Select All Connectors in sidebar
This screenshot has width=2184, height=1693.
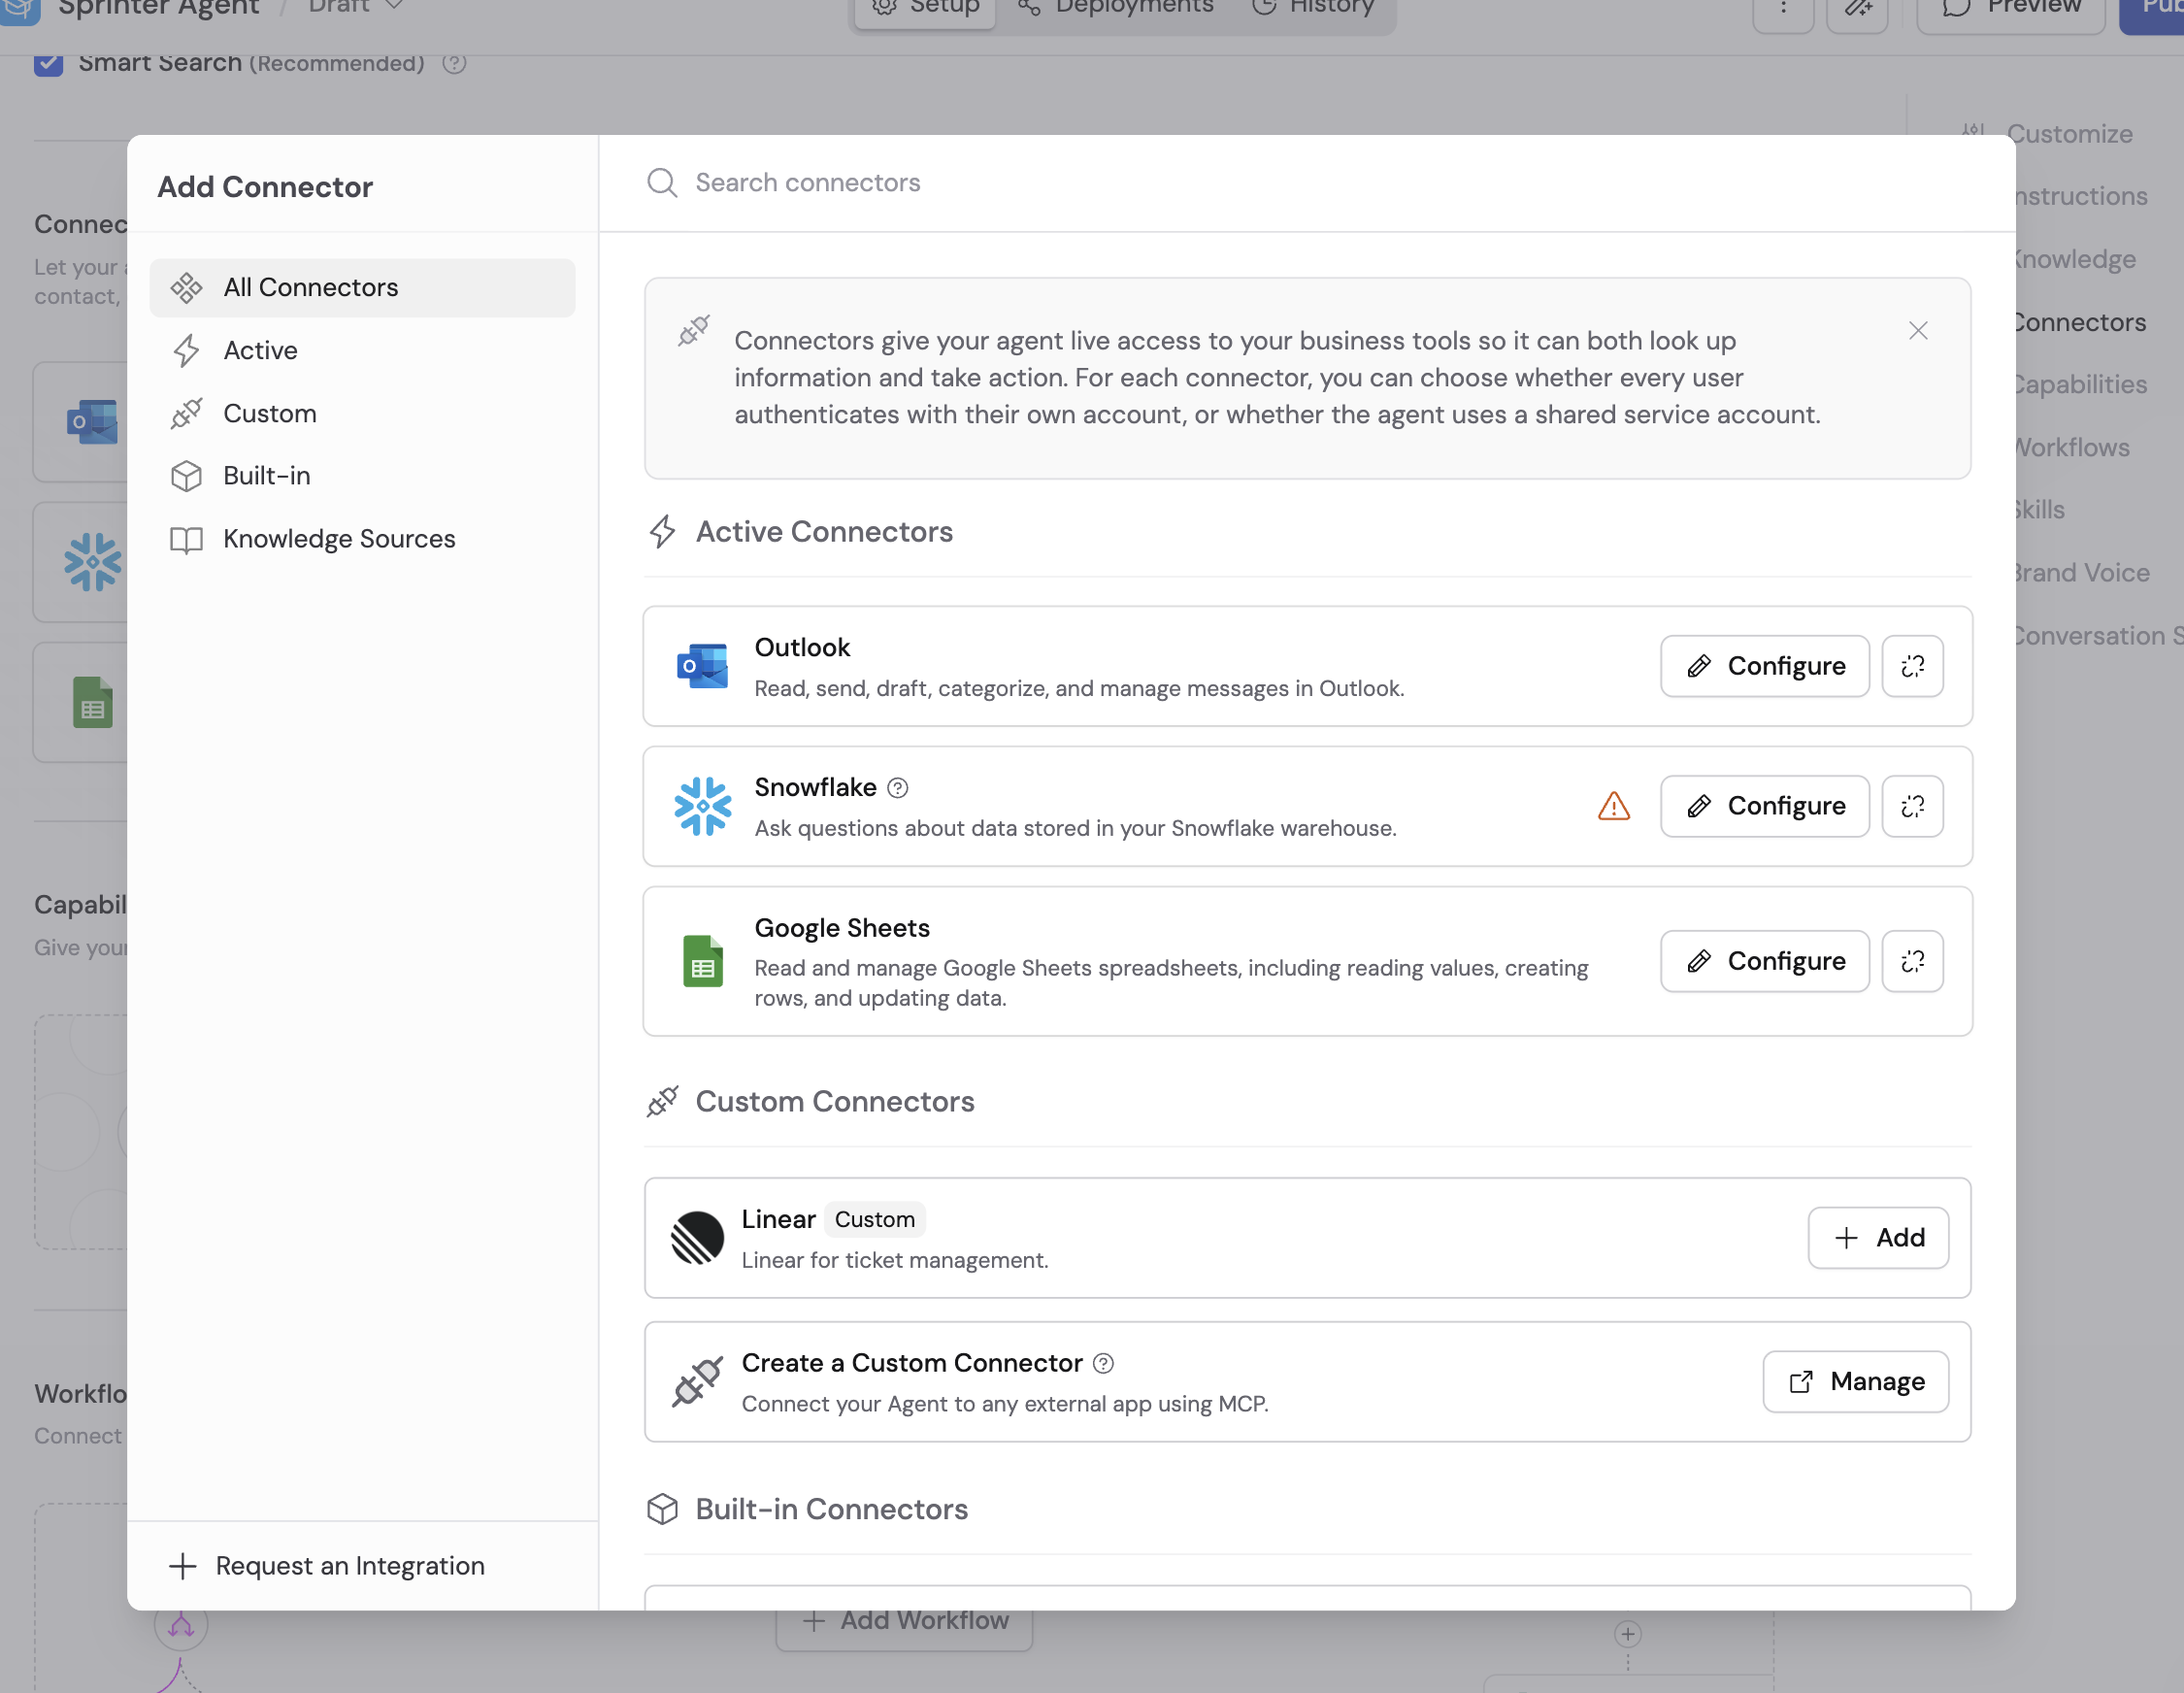362,288
